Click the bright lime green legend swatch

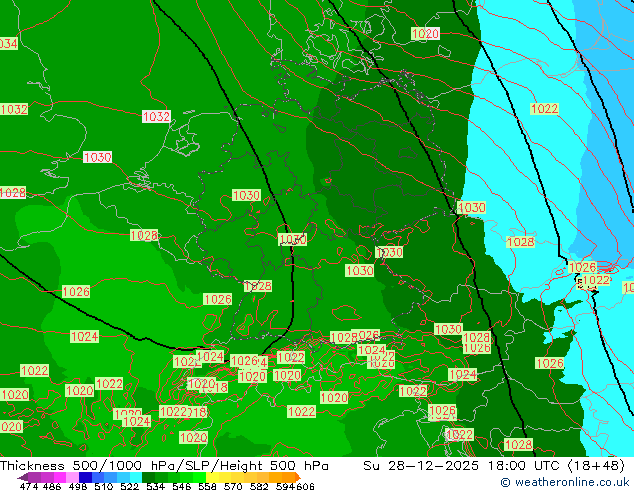tap(200, 477)
